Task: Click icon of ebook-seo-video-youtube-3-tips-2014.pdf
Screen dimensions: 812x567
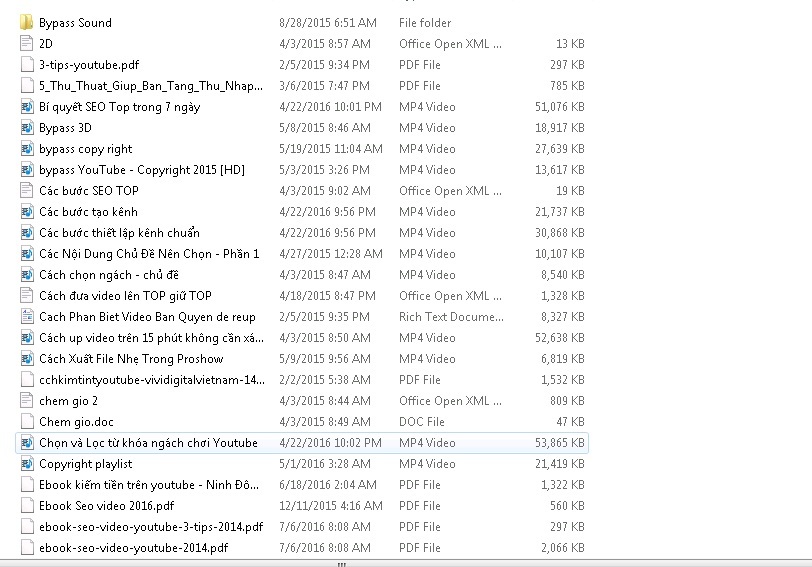Action: coord(26,527)
